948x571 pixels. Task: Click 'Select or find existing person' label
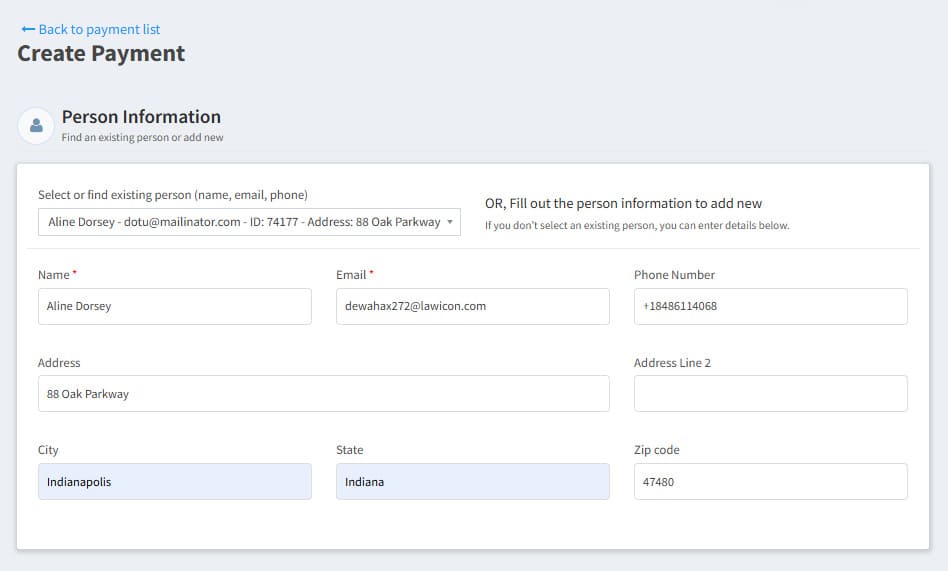click(173, 195)
